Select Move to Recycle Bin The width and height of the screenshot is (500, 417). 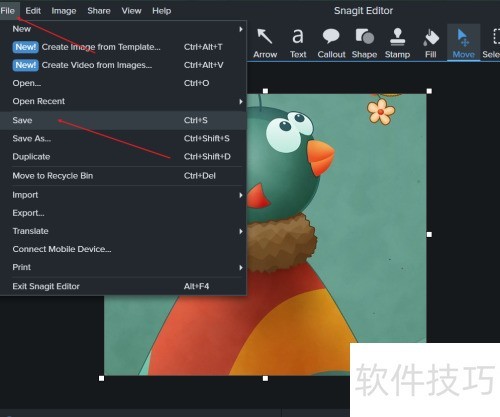click(123, 176)
